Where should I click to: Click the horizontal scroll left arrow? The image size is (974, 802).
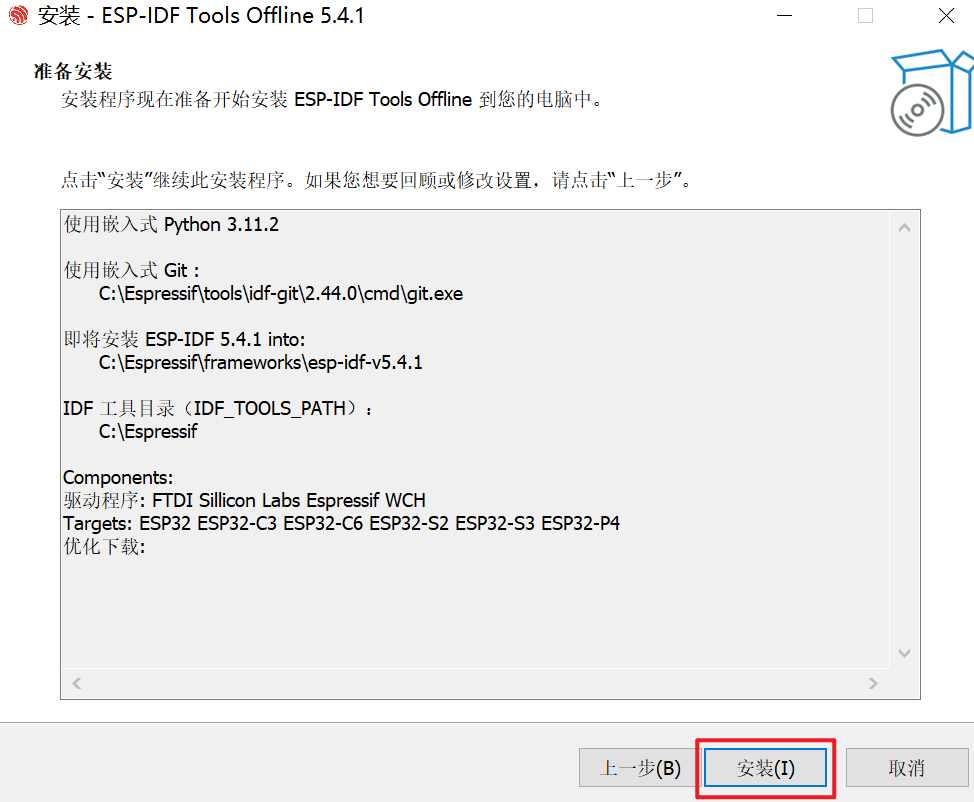tap(76, 683)
